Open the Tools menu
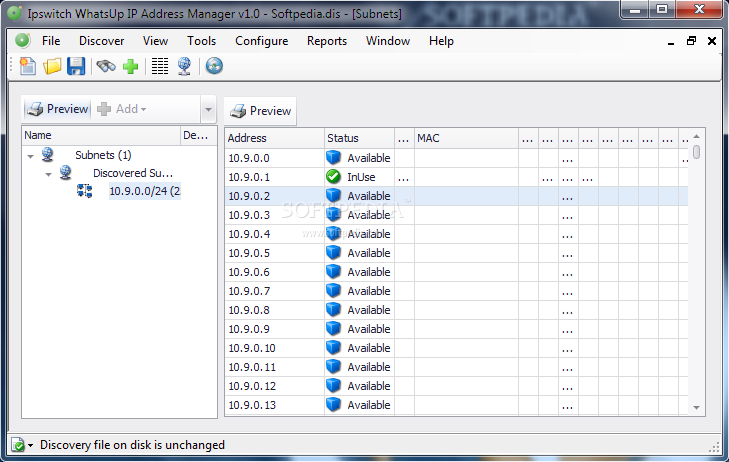The height and width of the screenshot is (462, 729). click(201, 41)
